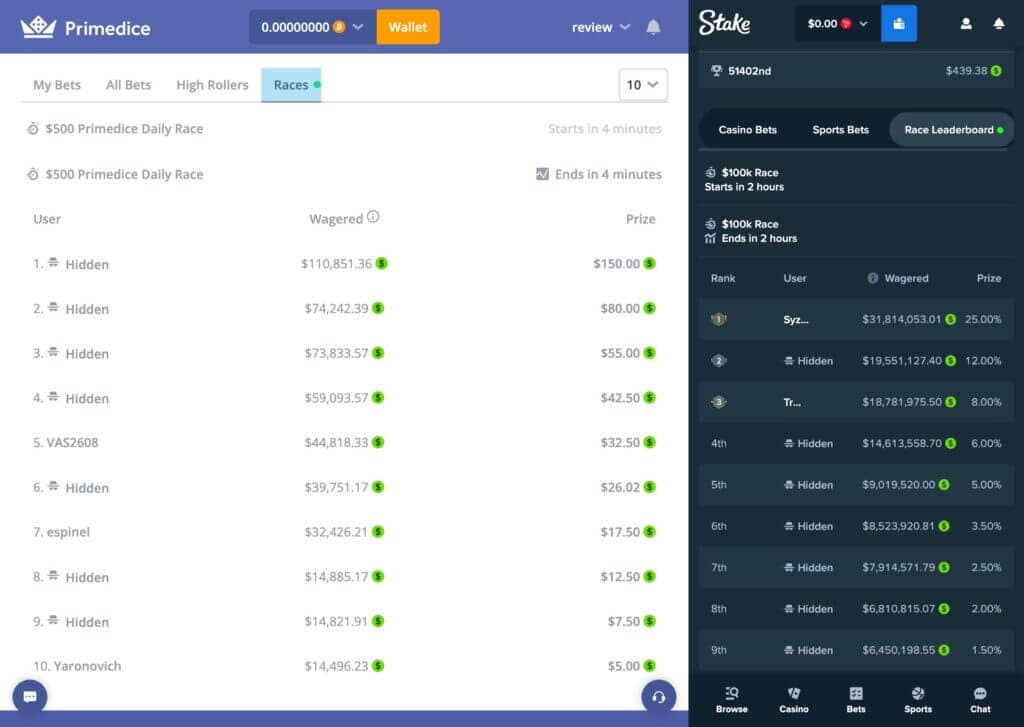The height and width of the screenshot is (727, 1024).
Task: Click the Wagered info icon in Primedice
Action: (373, 217)
